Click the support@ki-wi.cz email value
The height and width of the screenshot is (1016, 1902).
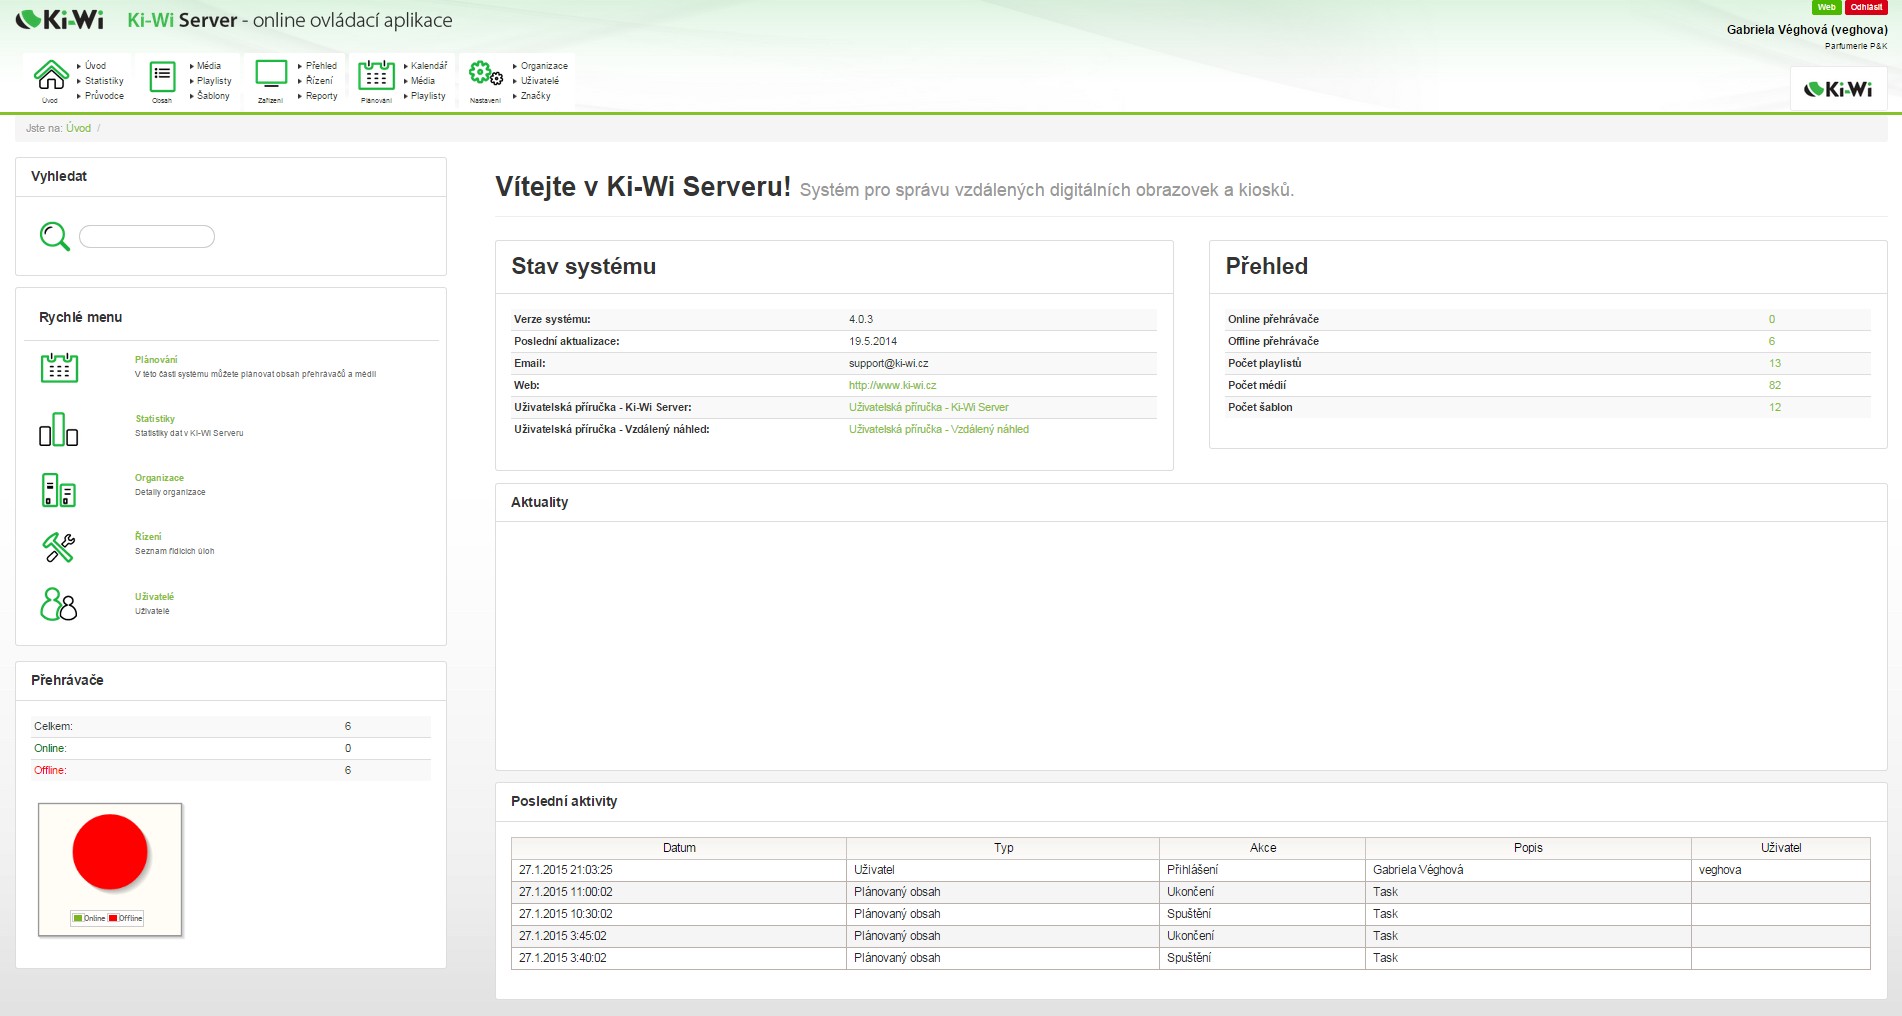tap(888, 363)
